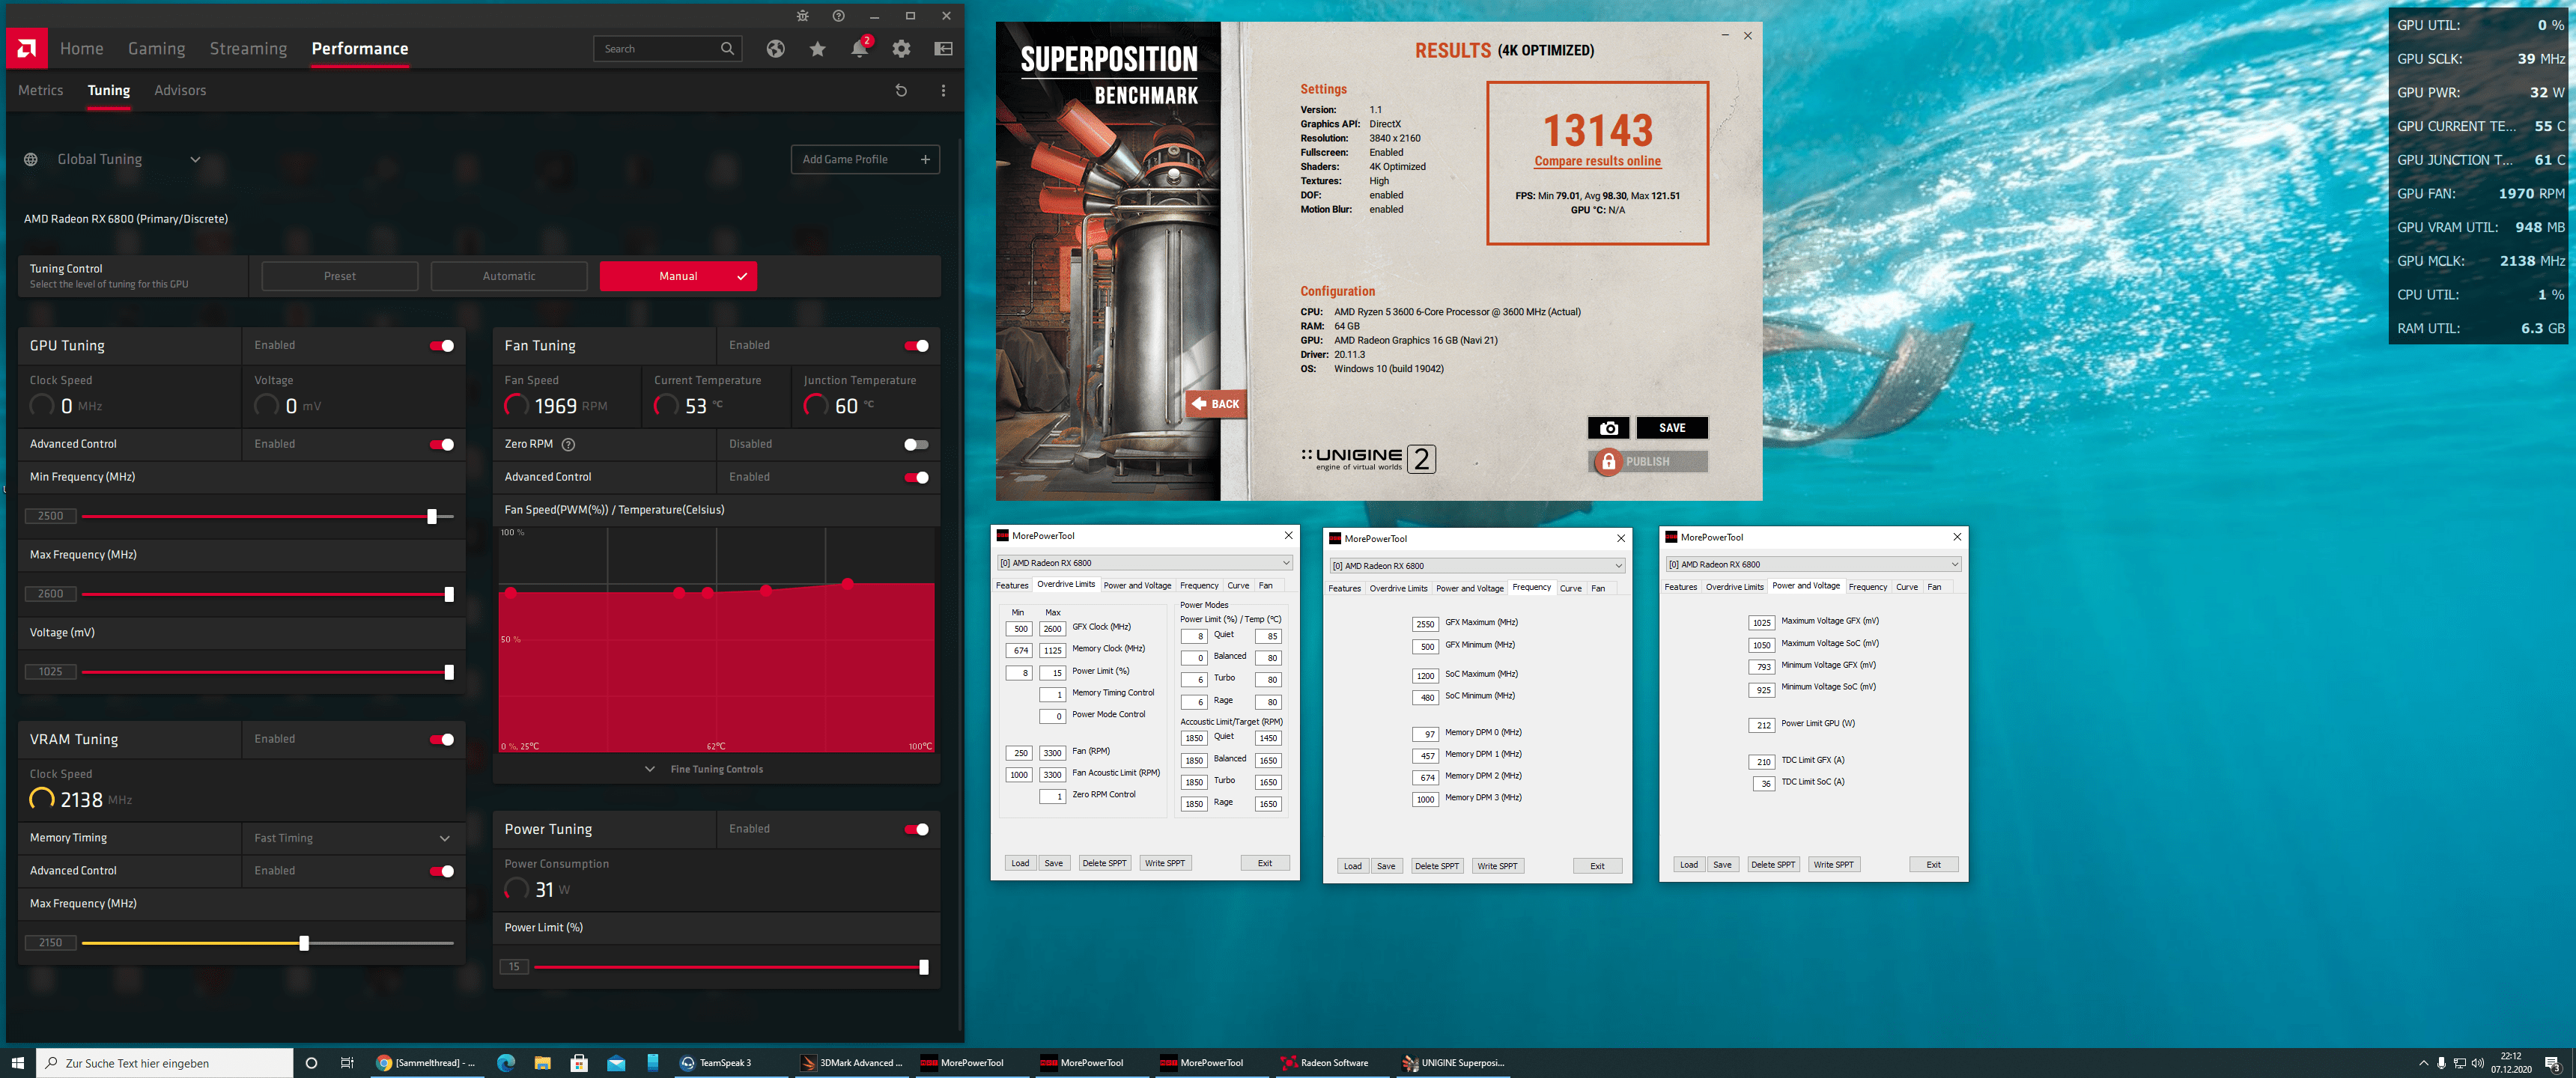Click BACK in Superposition Benchmark

point(1215,404)
